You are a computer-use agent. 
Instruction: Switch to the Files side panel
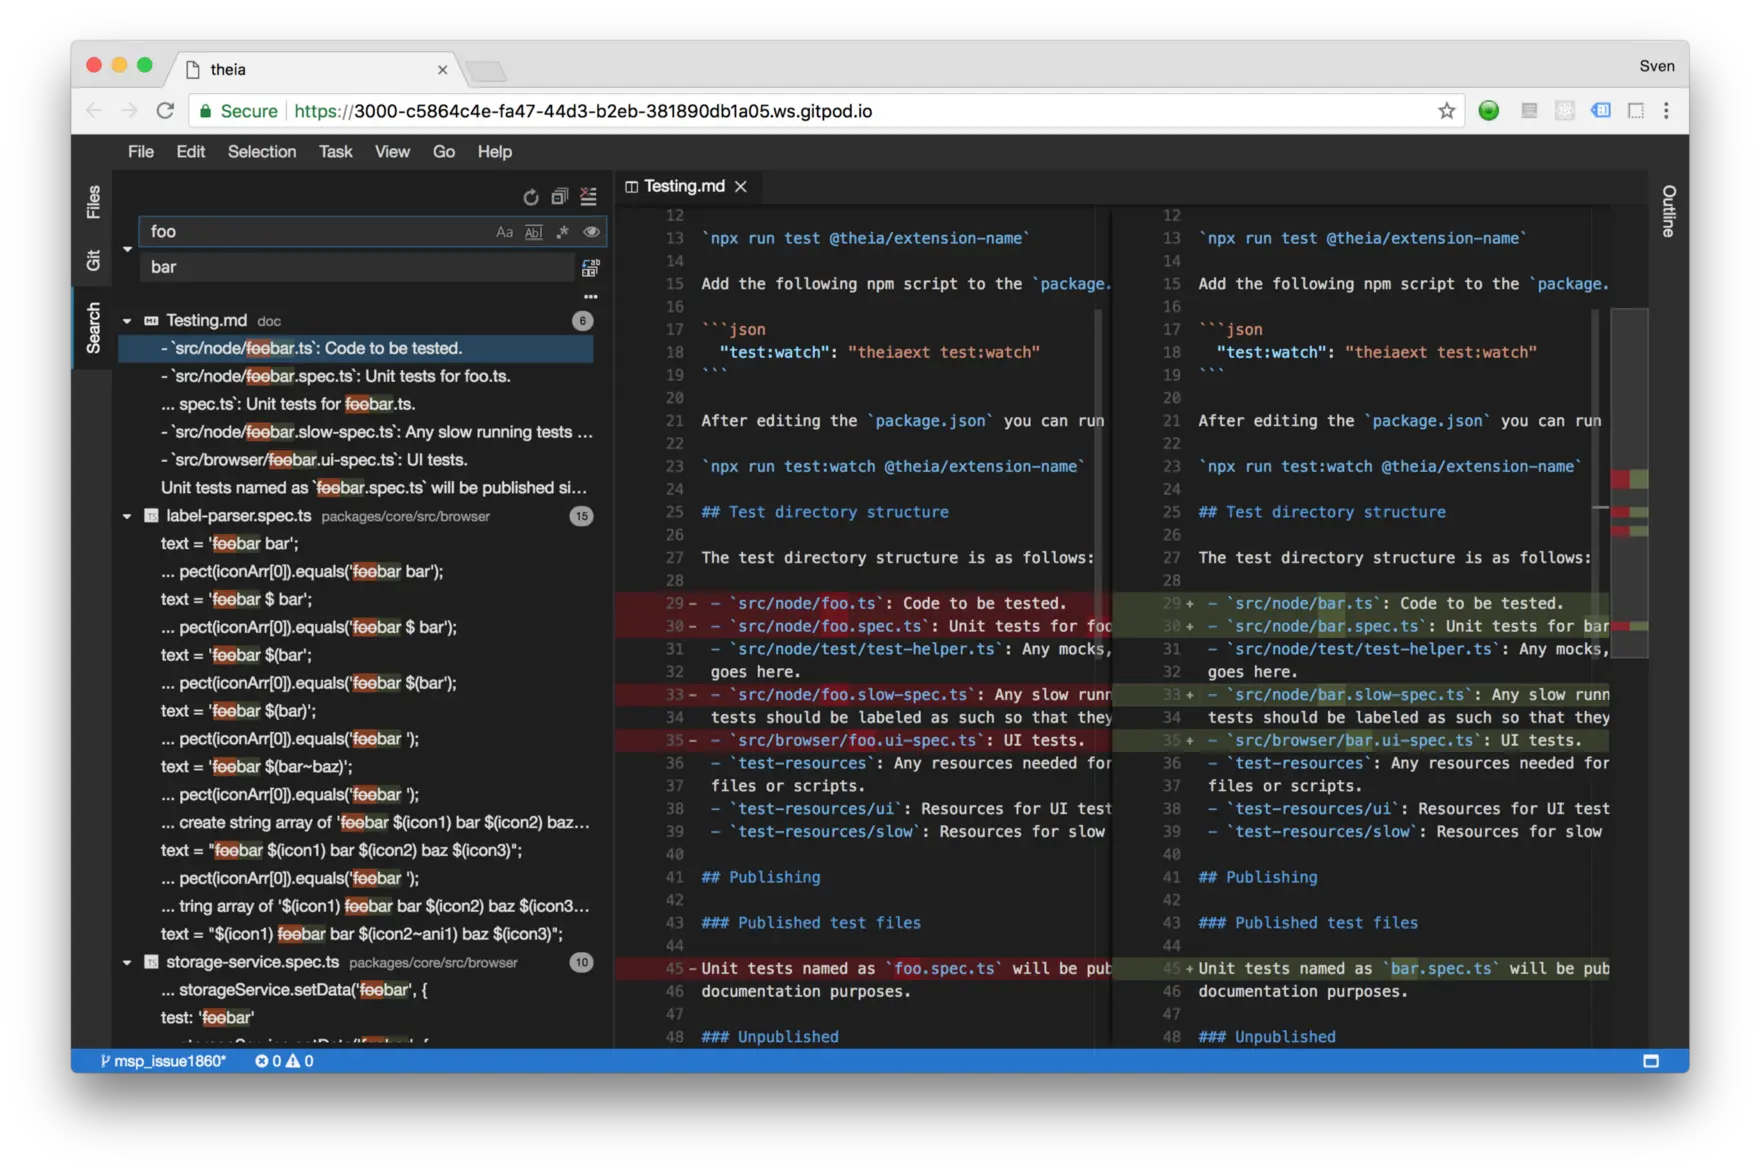(x=93, y=202)
